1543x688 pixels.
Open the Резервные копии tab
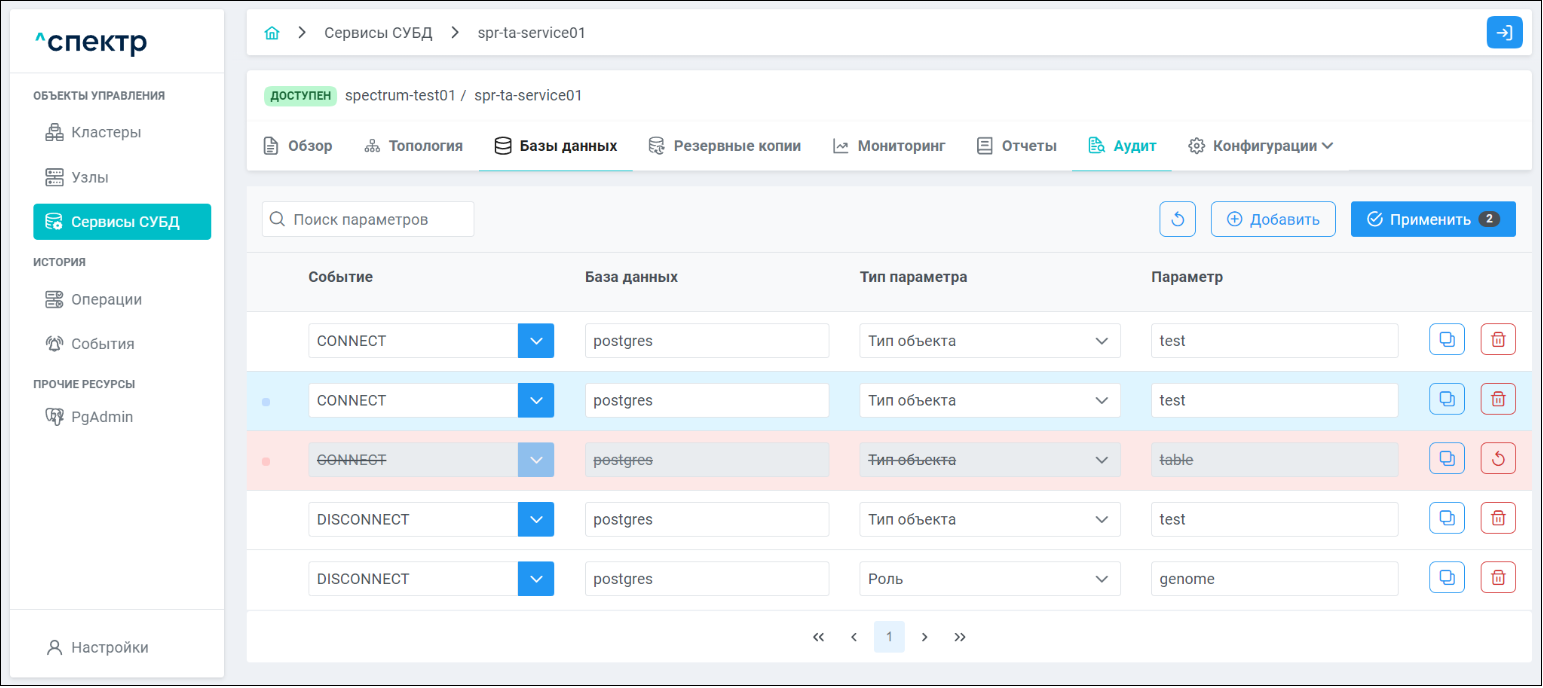pyautogui.click(x=725, y=146)
